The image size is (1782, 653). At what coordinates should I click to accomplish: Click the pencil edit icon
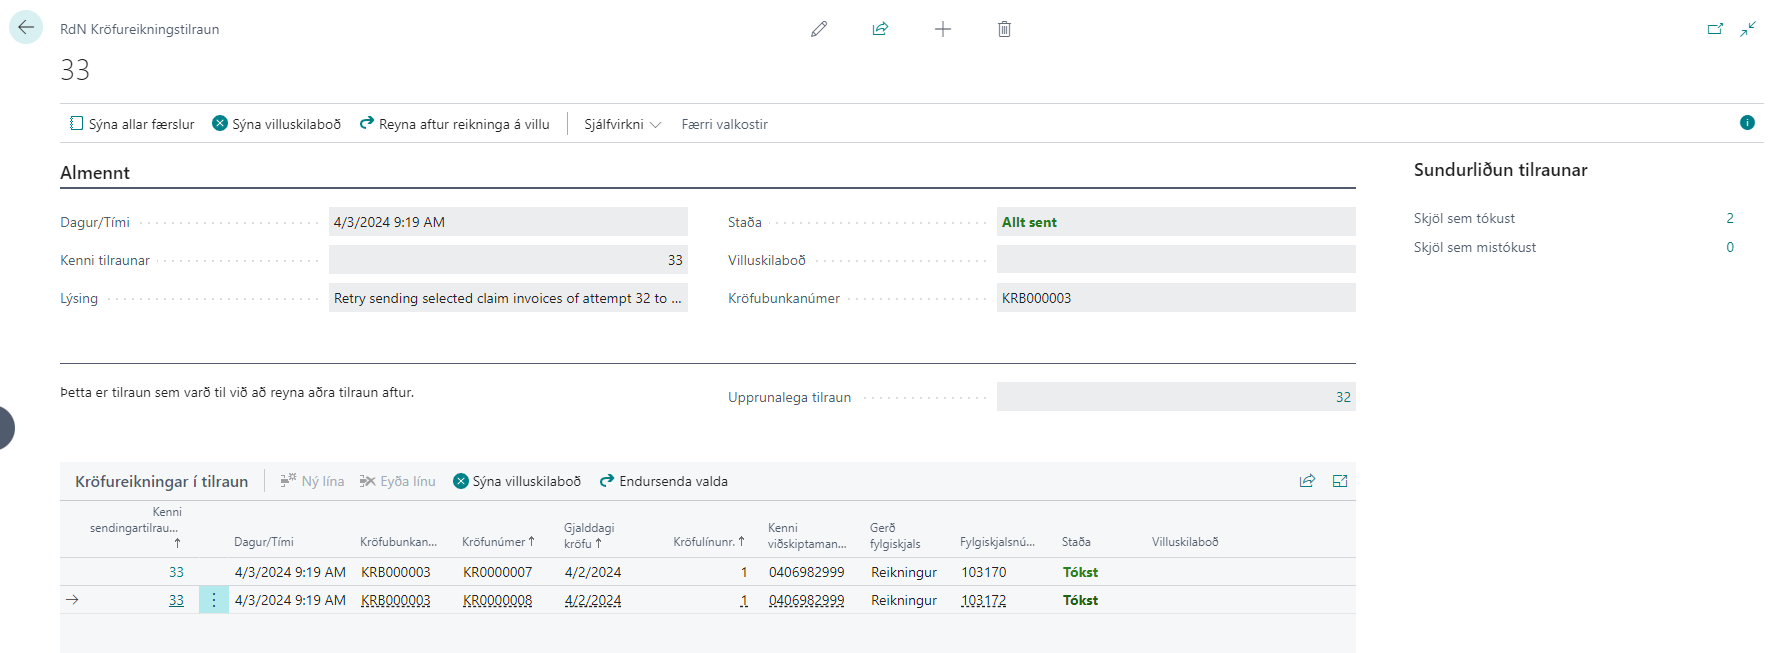coord(819,29)
